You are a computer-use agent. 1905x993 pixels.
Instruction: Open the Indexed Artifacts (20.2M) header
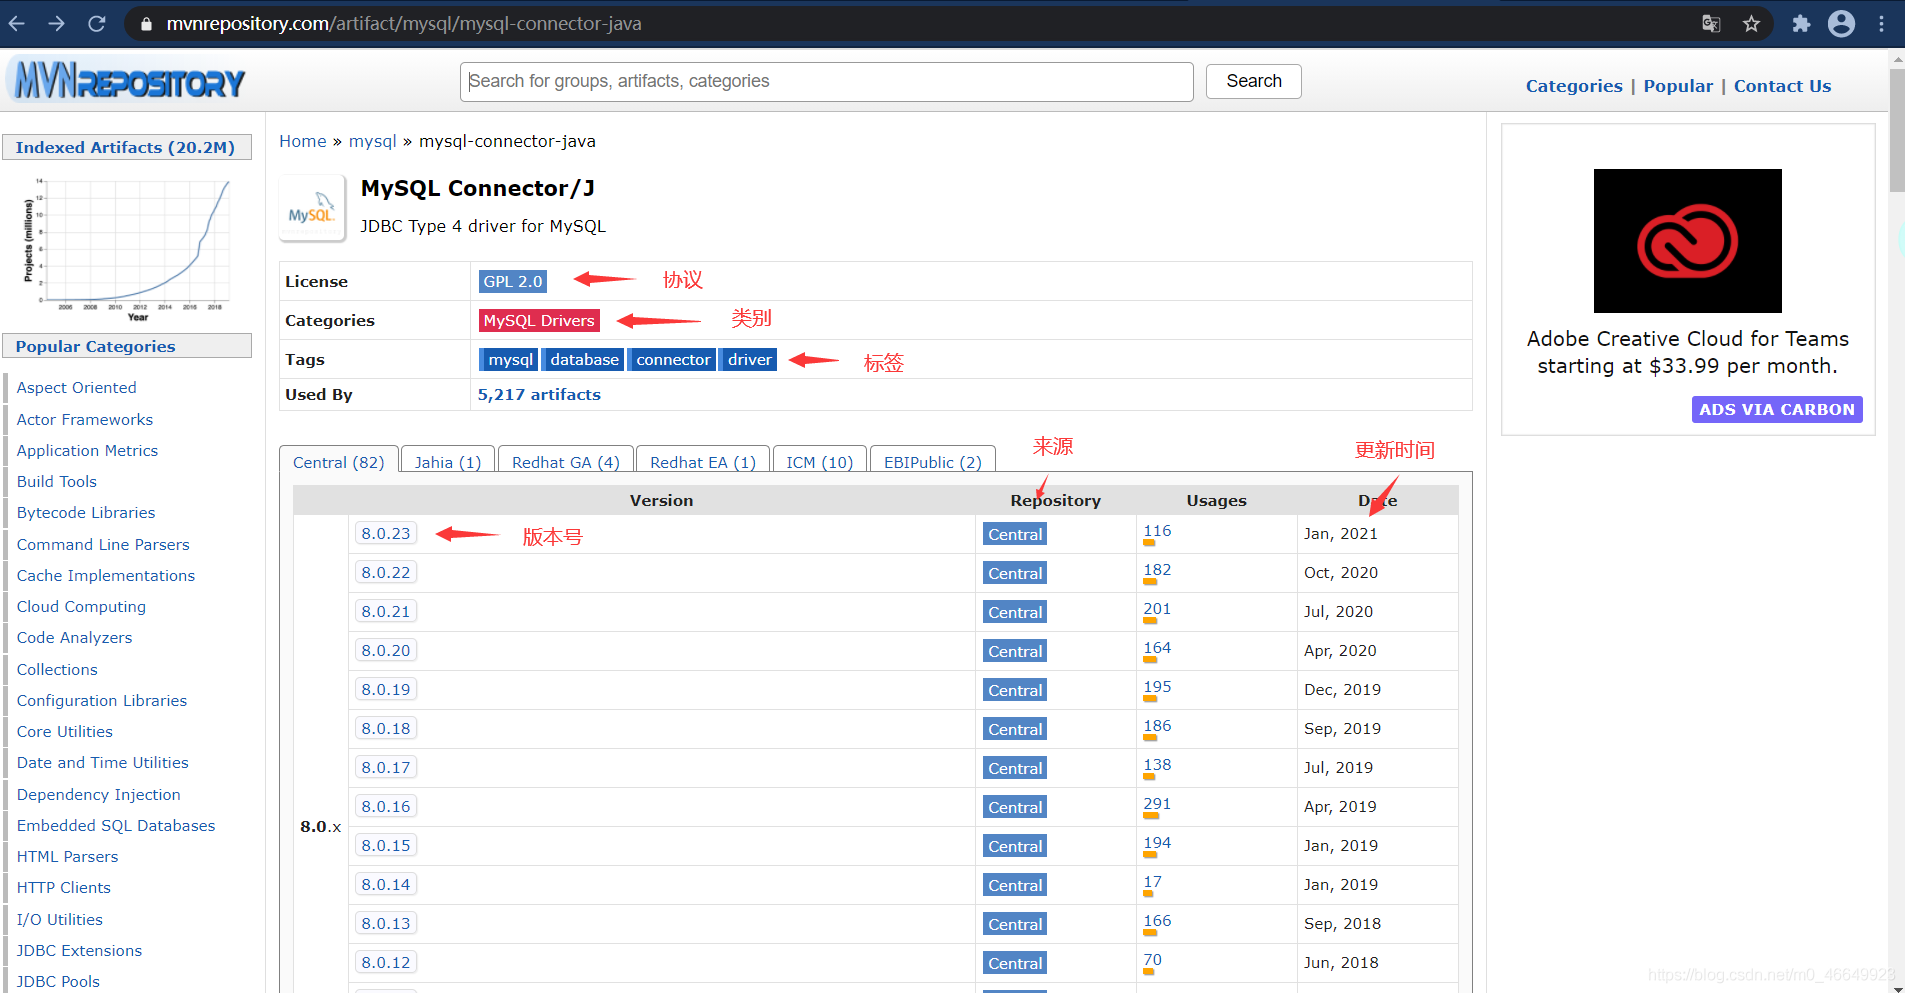(126, 147)
